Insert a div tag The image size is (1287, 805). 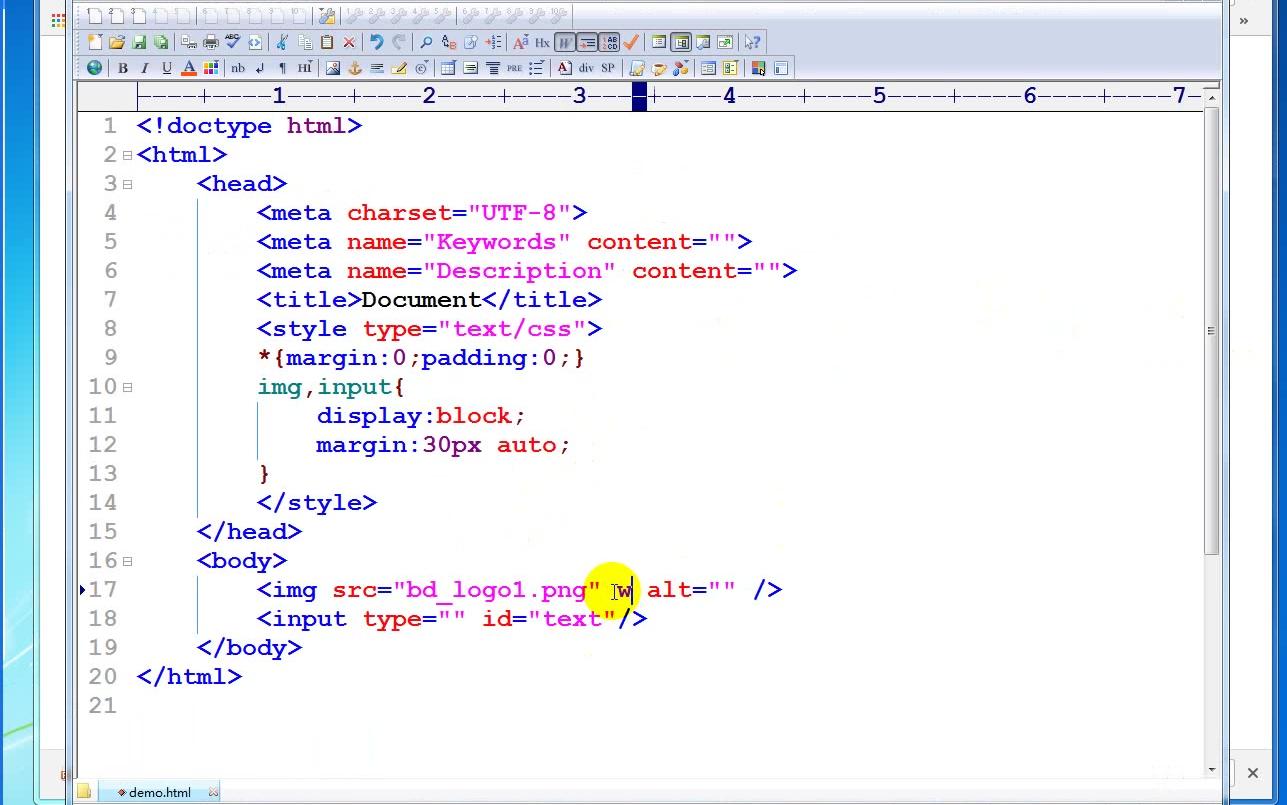586,68
